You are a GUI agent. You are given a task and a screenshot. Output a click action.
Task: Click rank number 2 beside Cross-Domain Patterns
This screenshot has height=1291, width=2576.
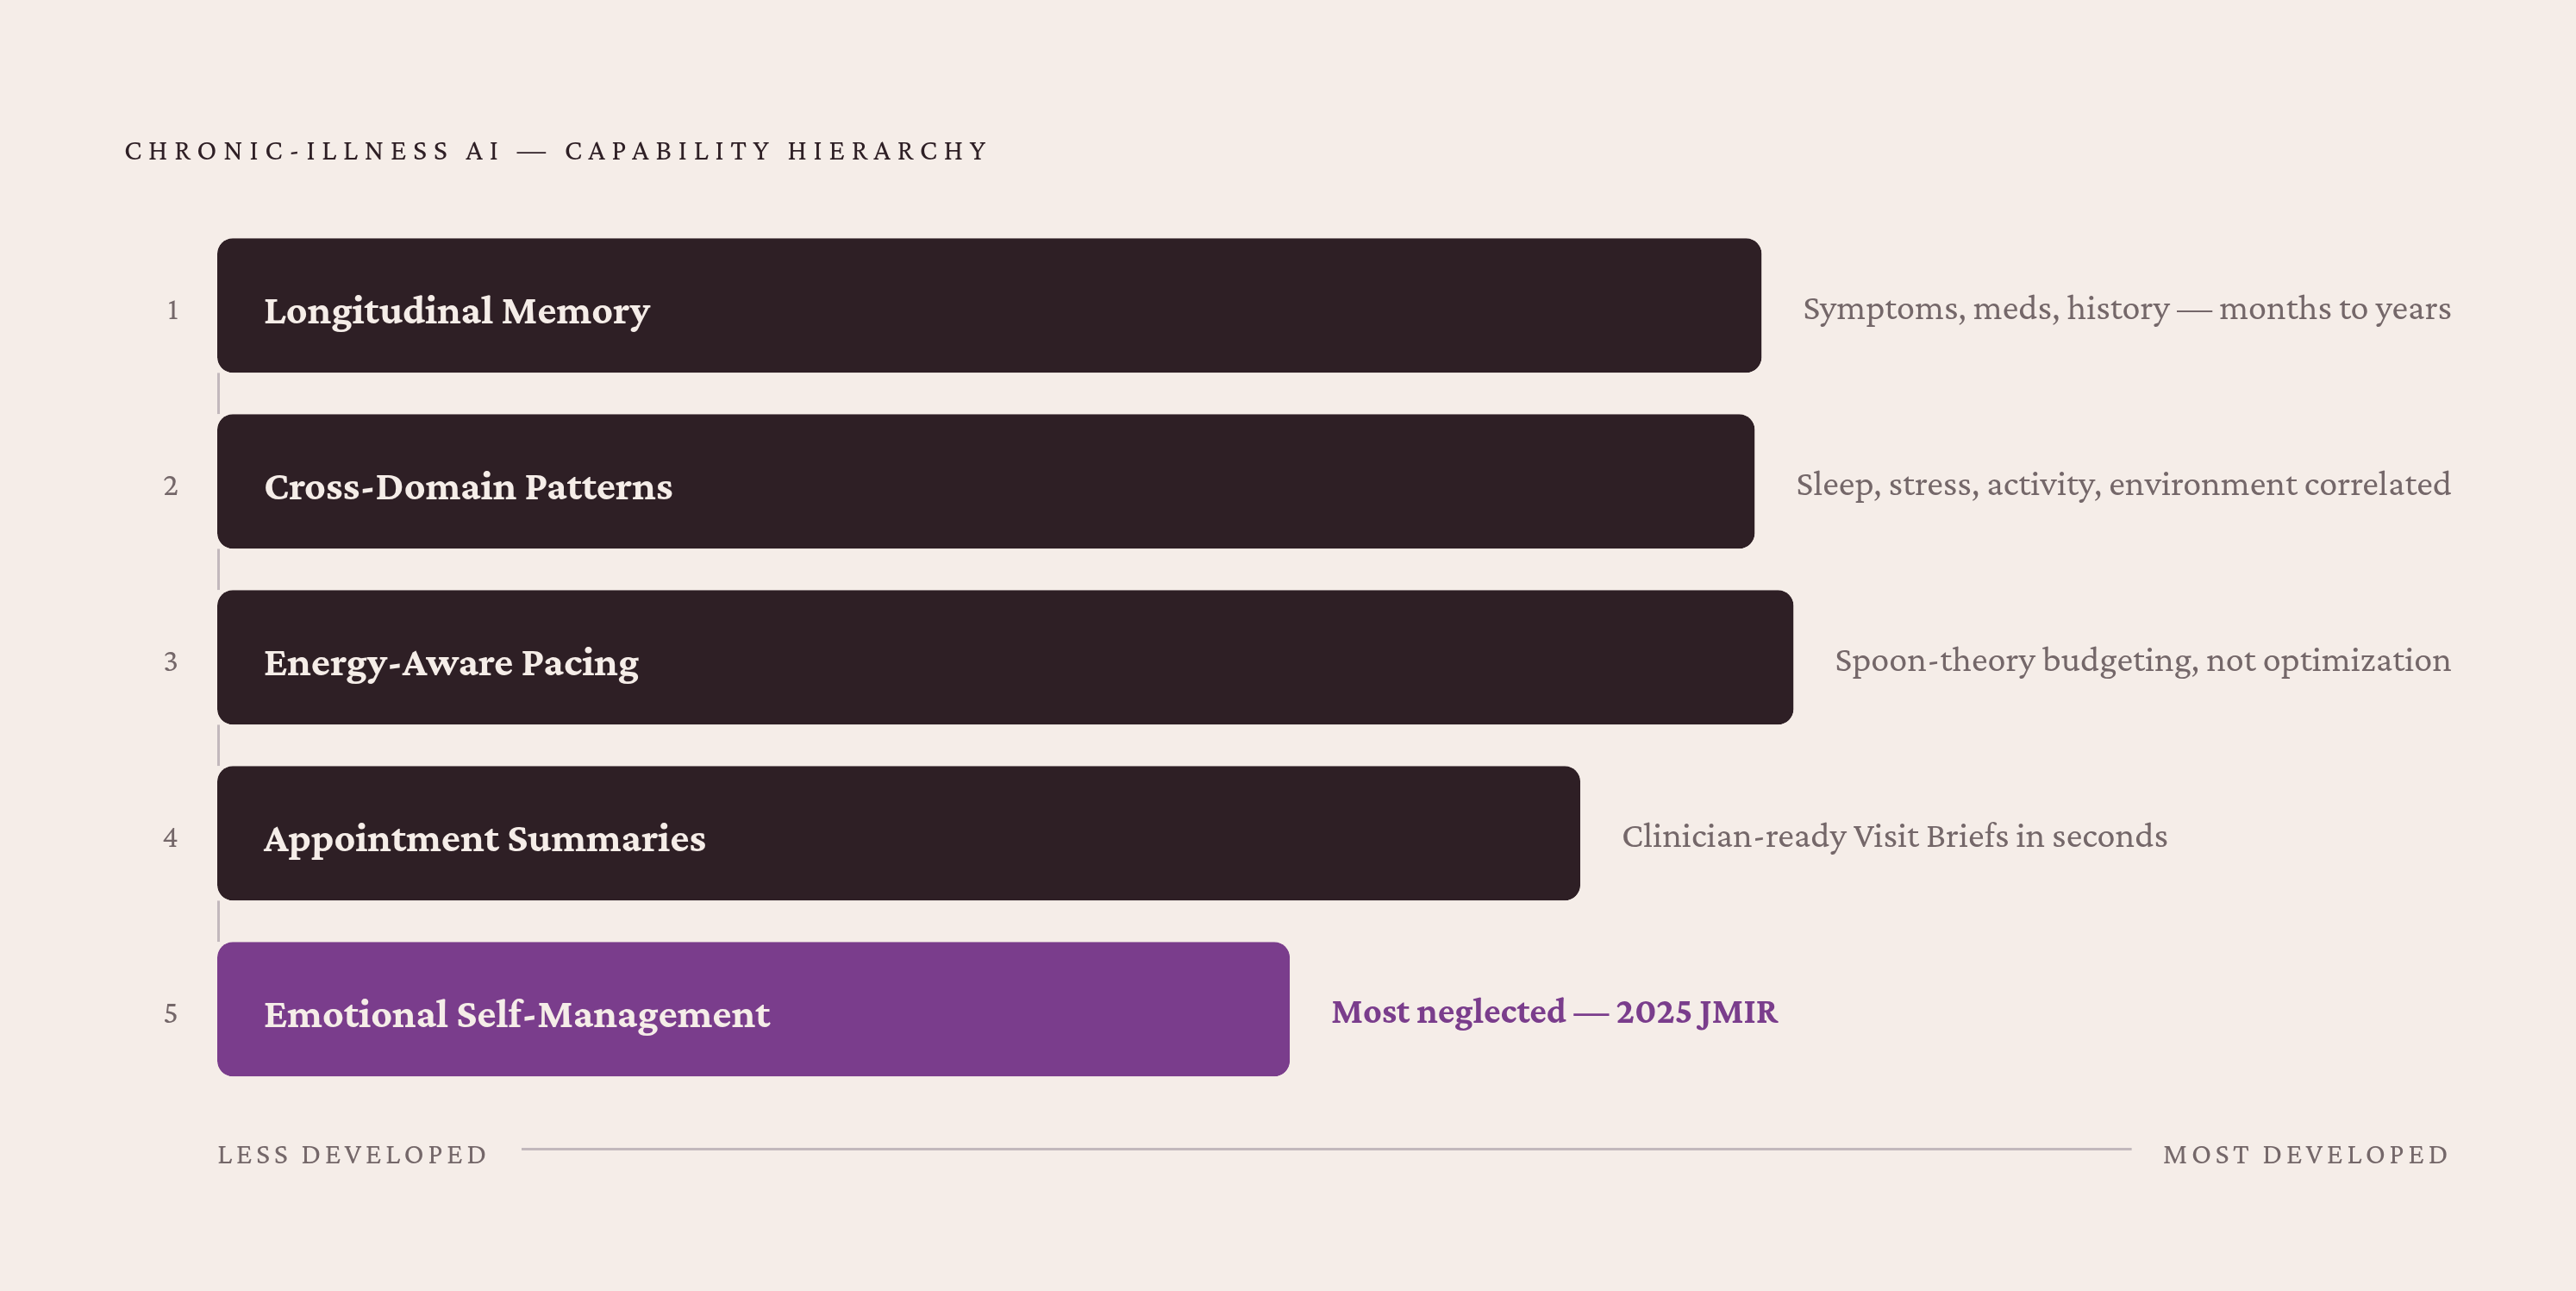pos(171,487)
